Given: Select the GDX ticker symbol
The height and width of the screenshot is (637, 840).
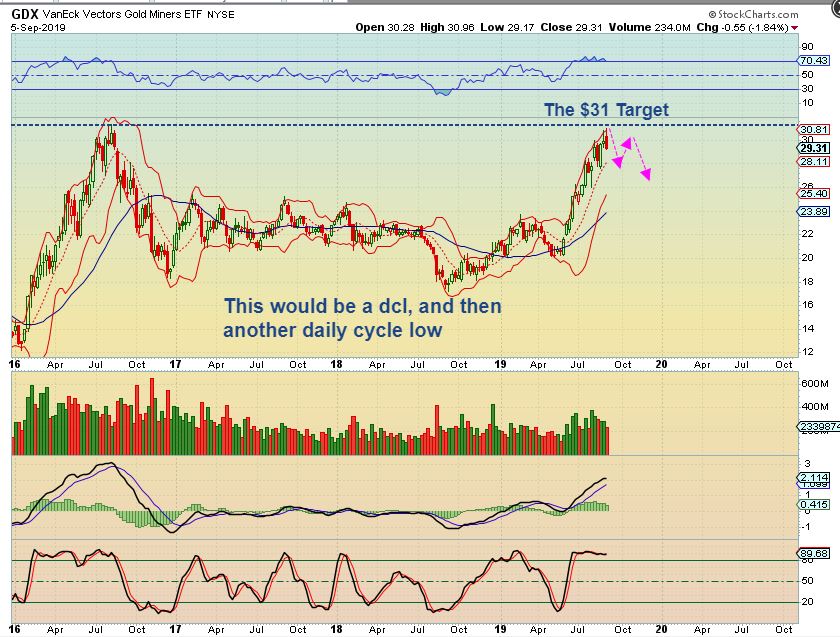Looking at the screenshot, I should (x=25, y=14).
